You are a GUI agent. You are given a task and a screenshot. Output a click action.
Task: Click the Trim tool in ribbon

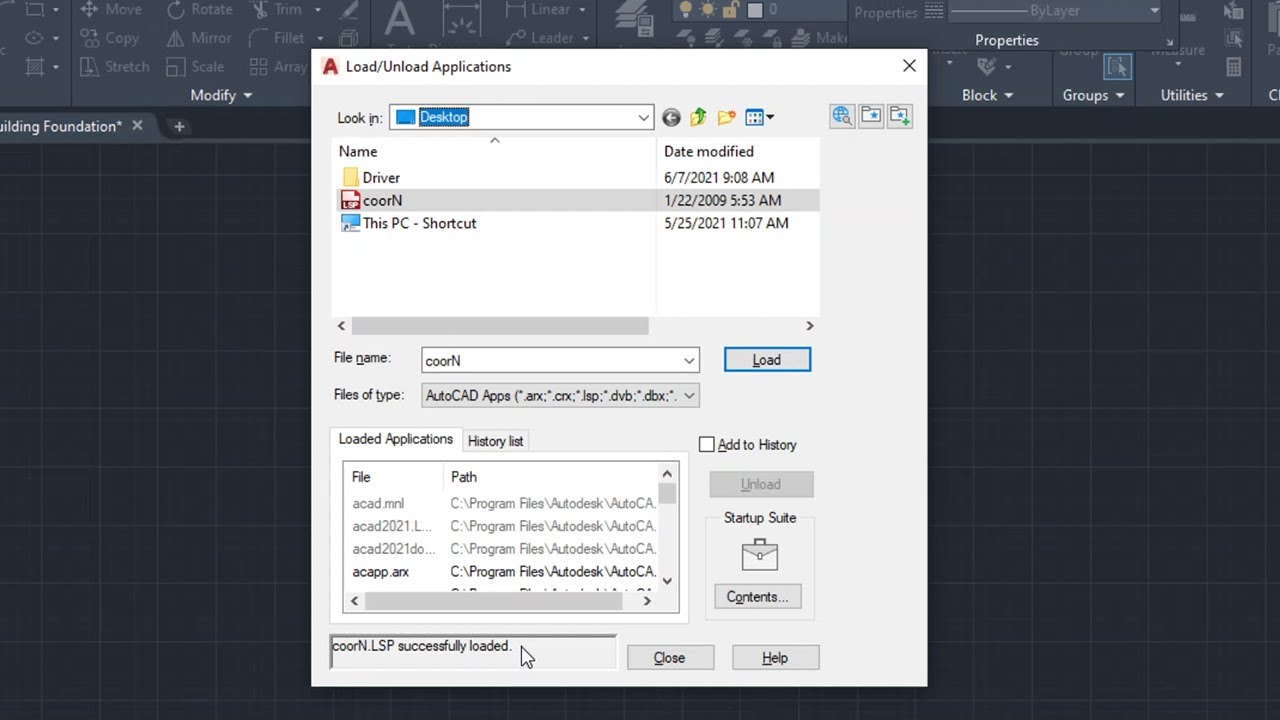(277, 10)
